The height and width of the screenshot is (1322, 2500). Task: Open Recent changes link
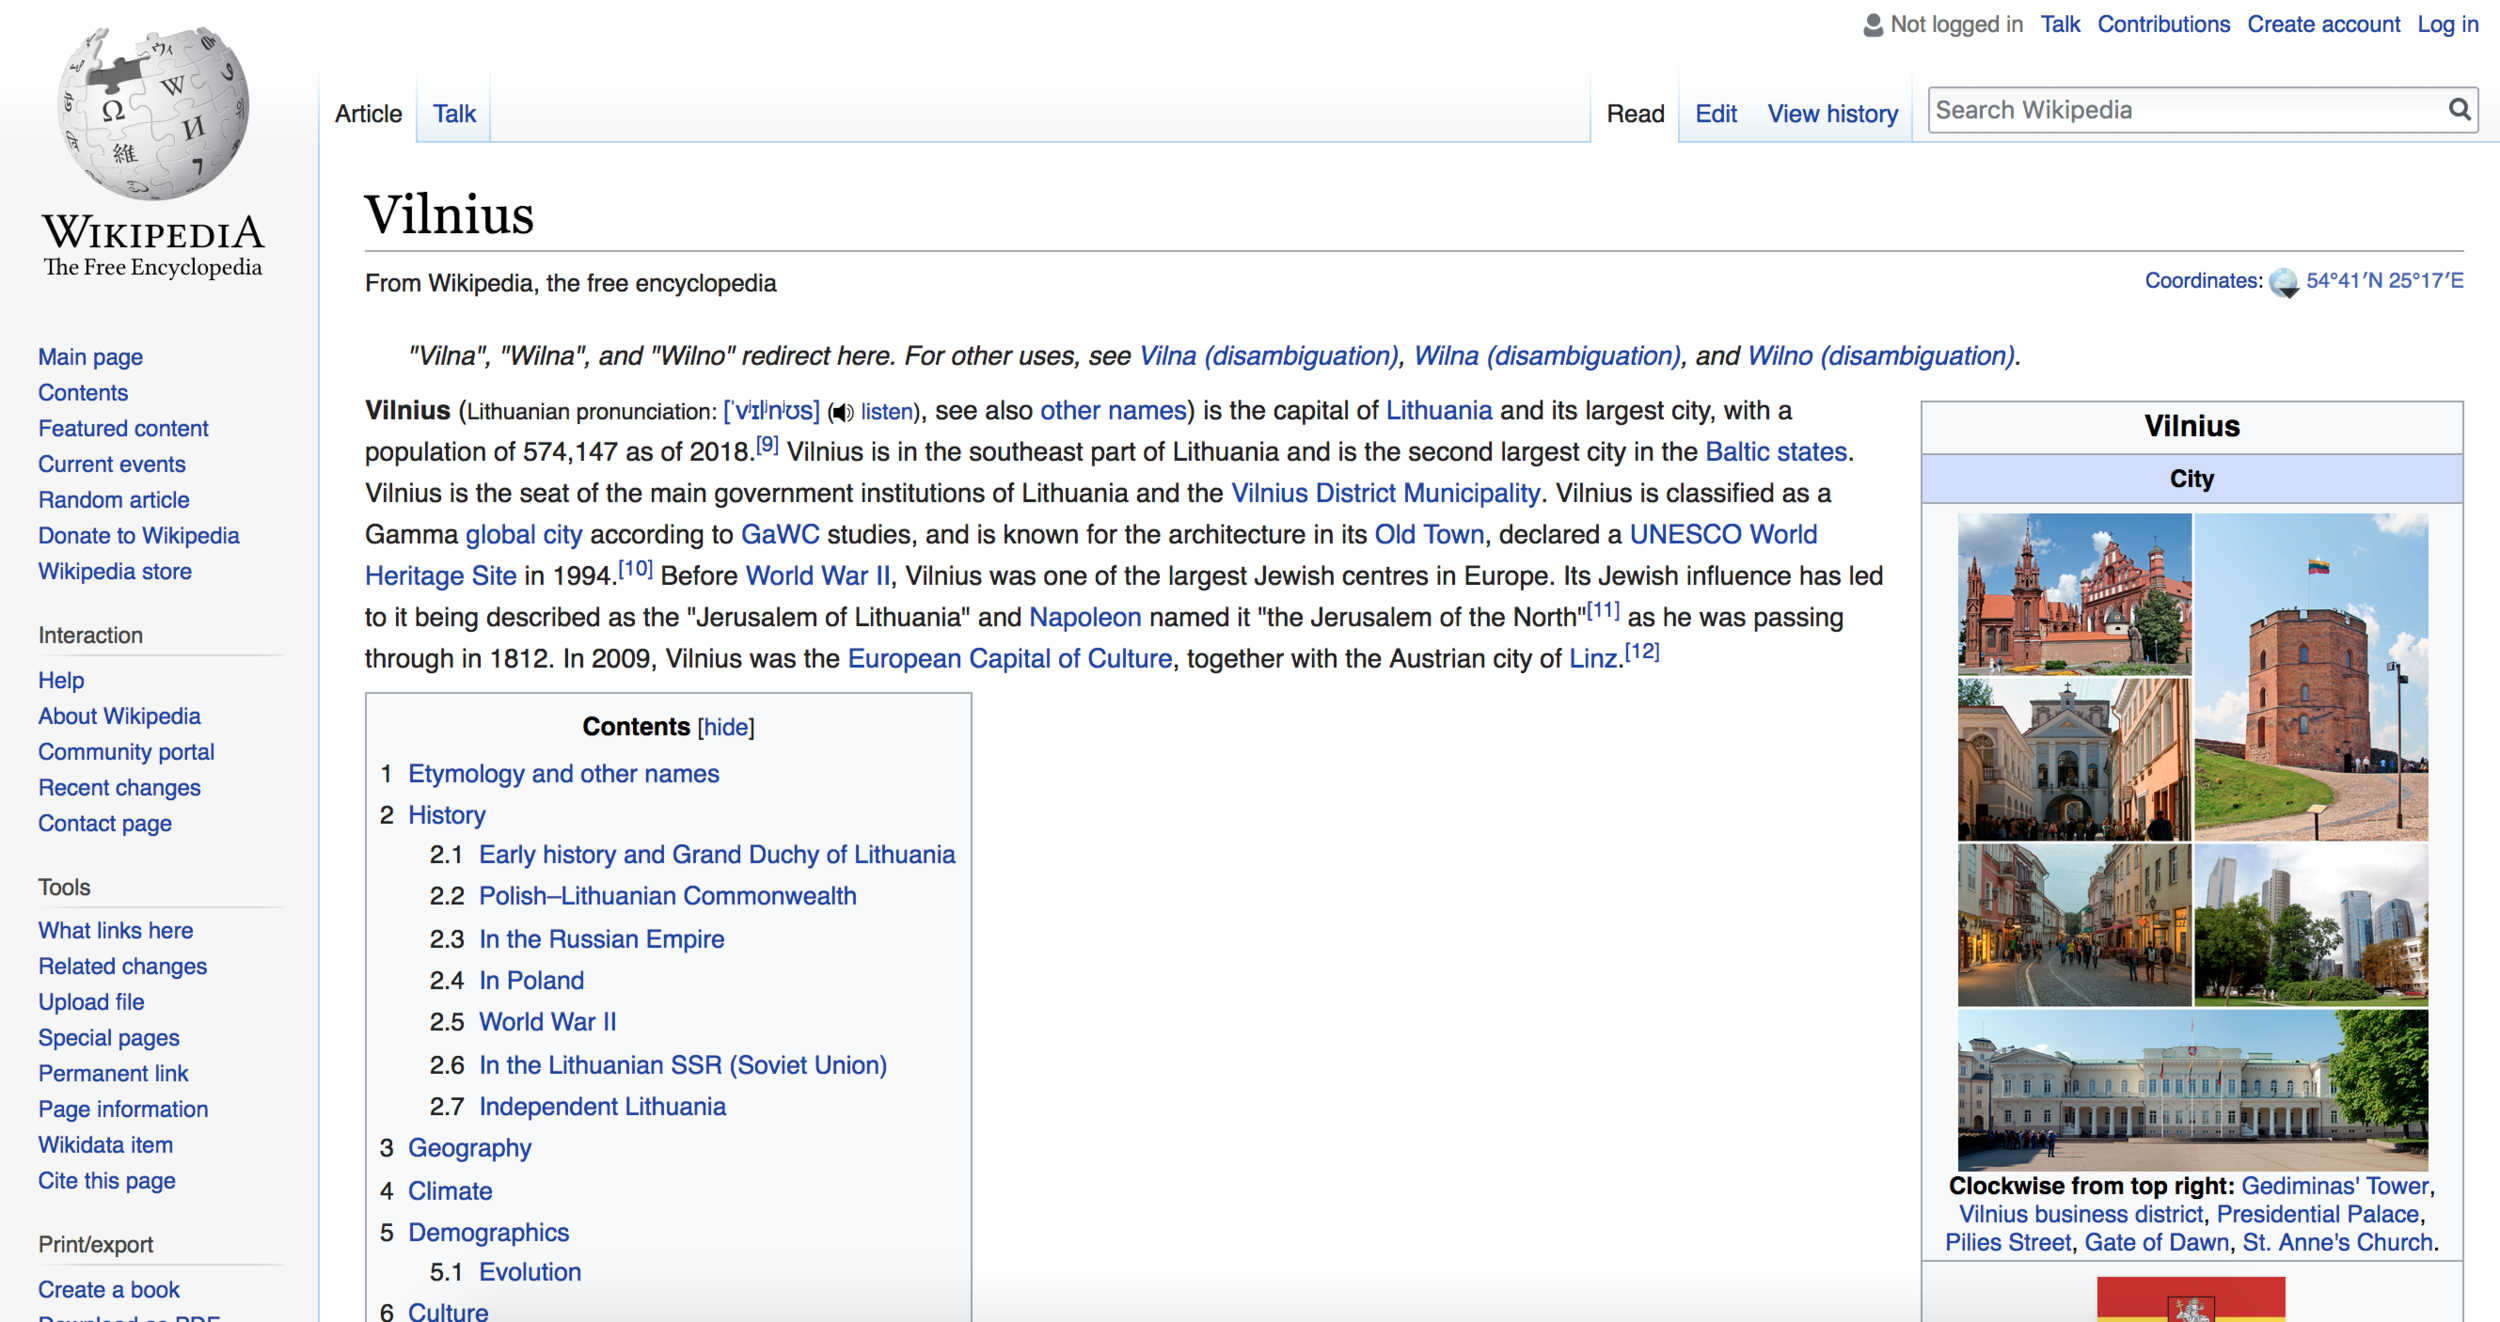point(119,788)
